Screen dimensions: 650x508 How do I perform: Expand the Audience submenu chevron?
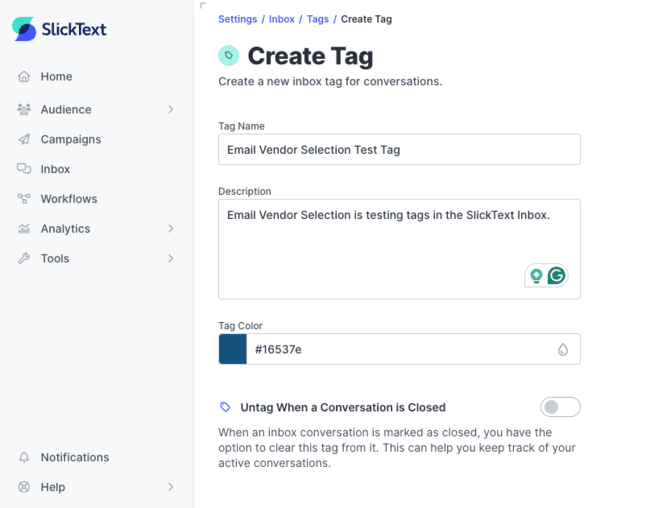click(x=170, y=109)
